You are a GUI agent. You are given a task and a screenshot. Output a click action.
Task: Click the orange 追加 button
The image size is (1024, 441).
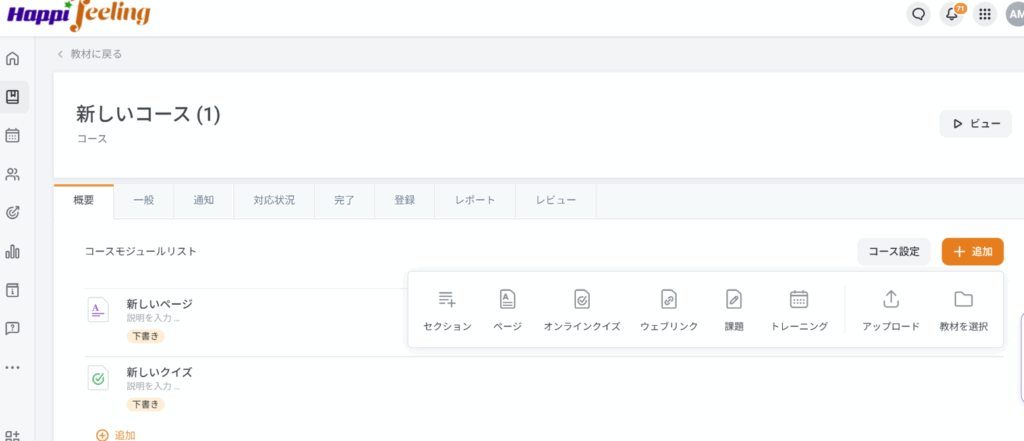click(972, 252)
